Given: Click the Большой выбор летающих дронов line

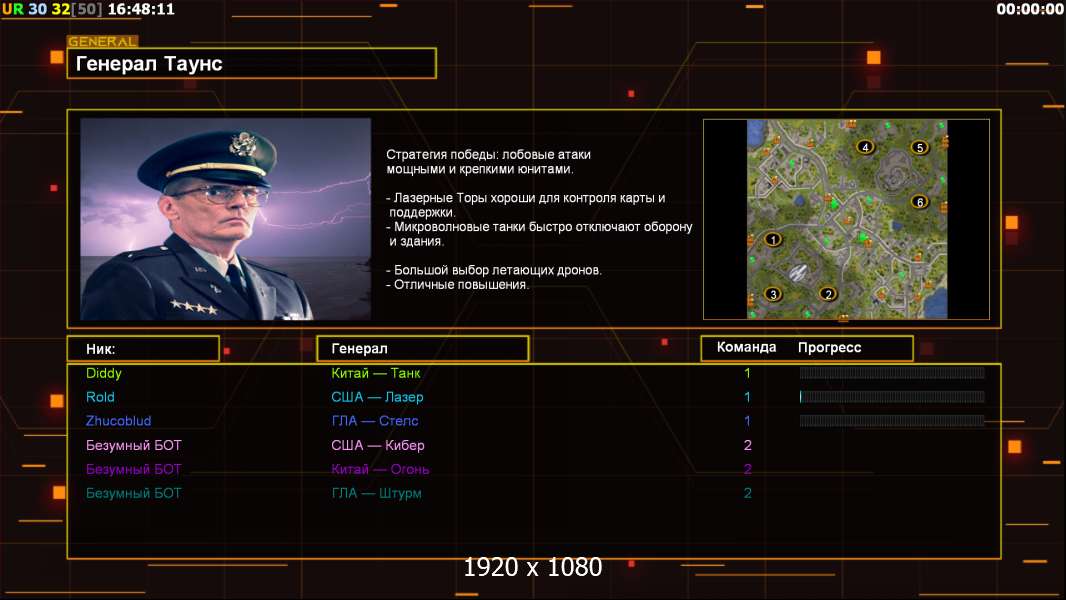Looking at the screenshot, I should (494, 270).
